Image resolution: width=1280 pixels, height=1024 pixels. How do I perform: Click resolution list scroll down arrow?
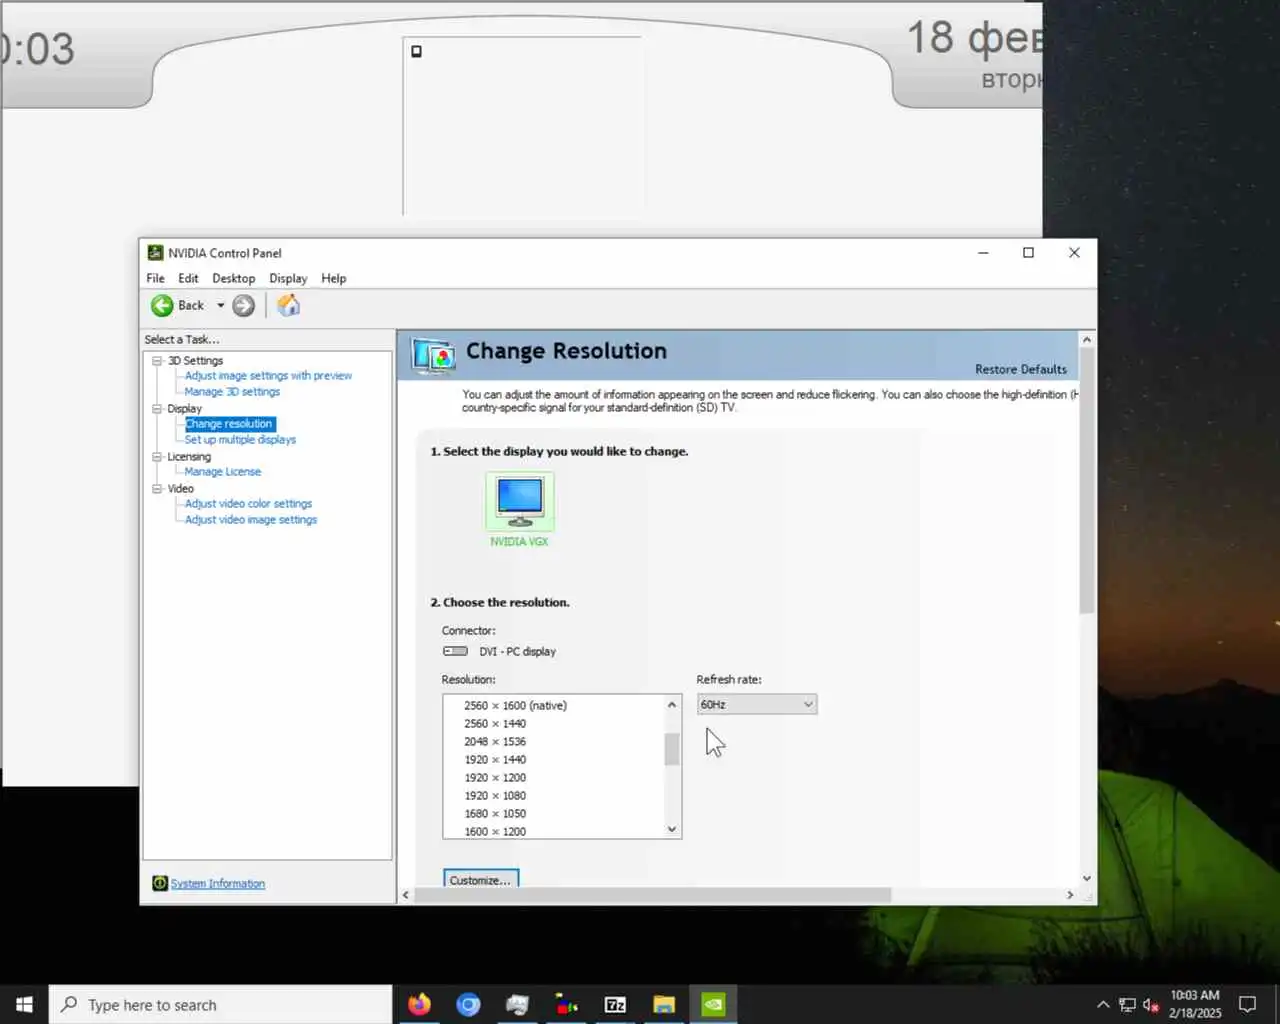(672, 829)
